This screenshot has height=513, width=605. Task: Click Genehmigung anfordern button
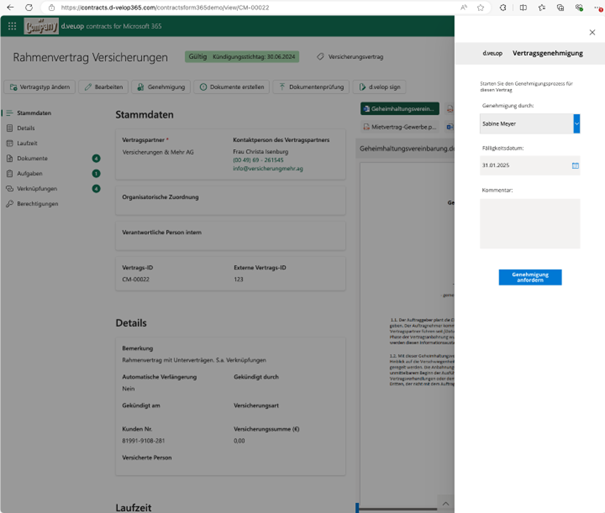pos(530,277)
